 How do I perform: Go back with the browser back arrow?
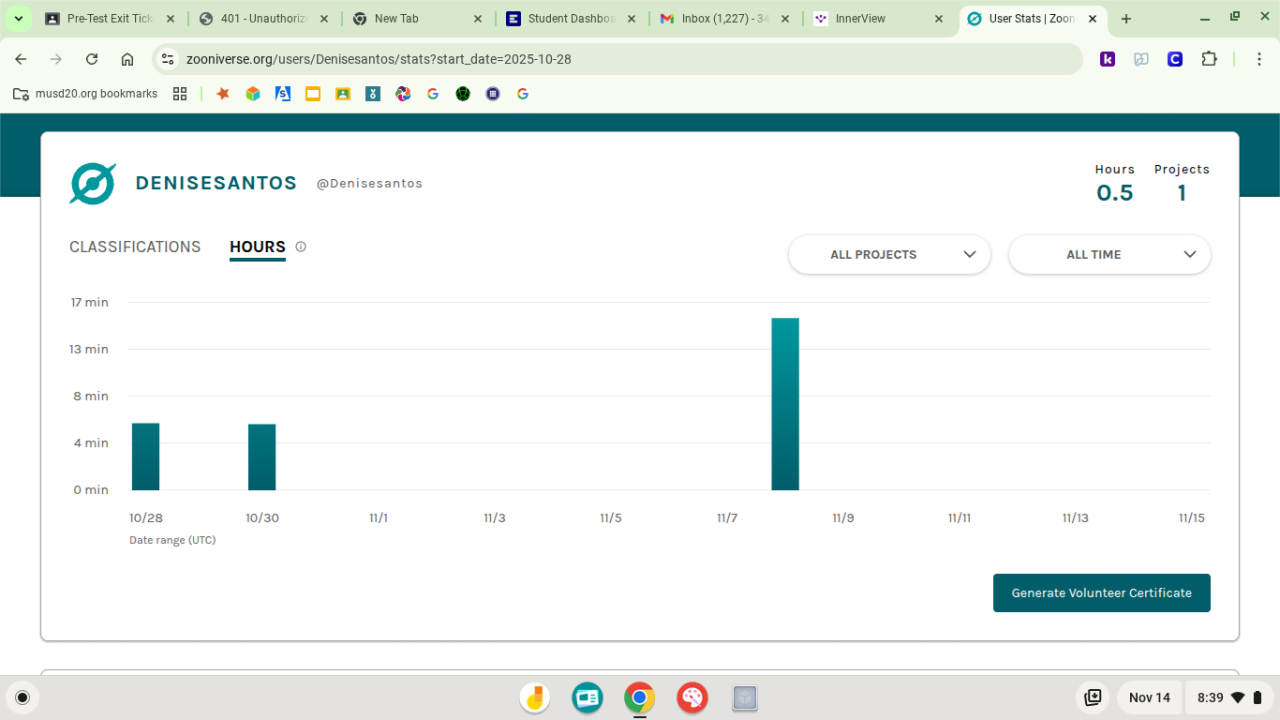point(21,59)
